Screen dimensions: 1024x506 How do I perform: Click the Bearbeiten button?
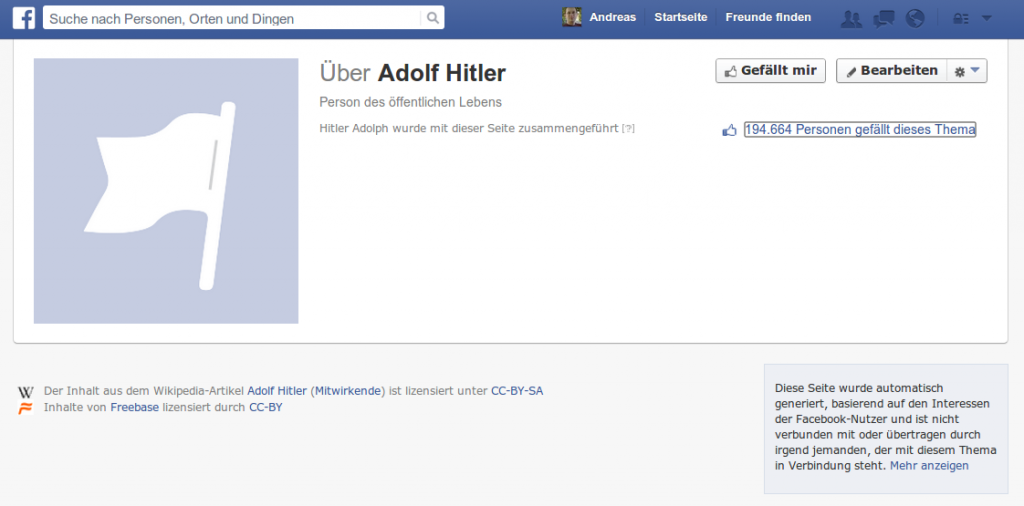(891, 71)
